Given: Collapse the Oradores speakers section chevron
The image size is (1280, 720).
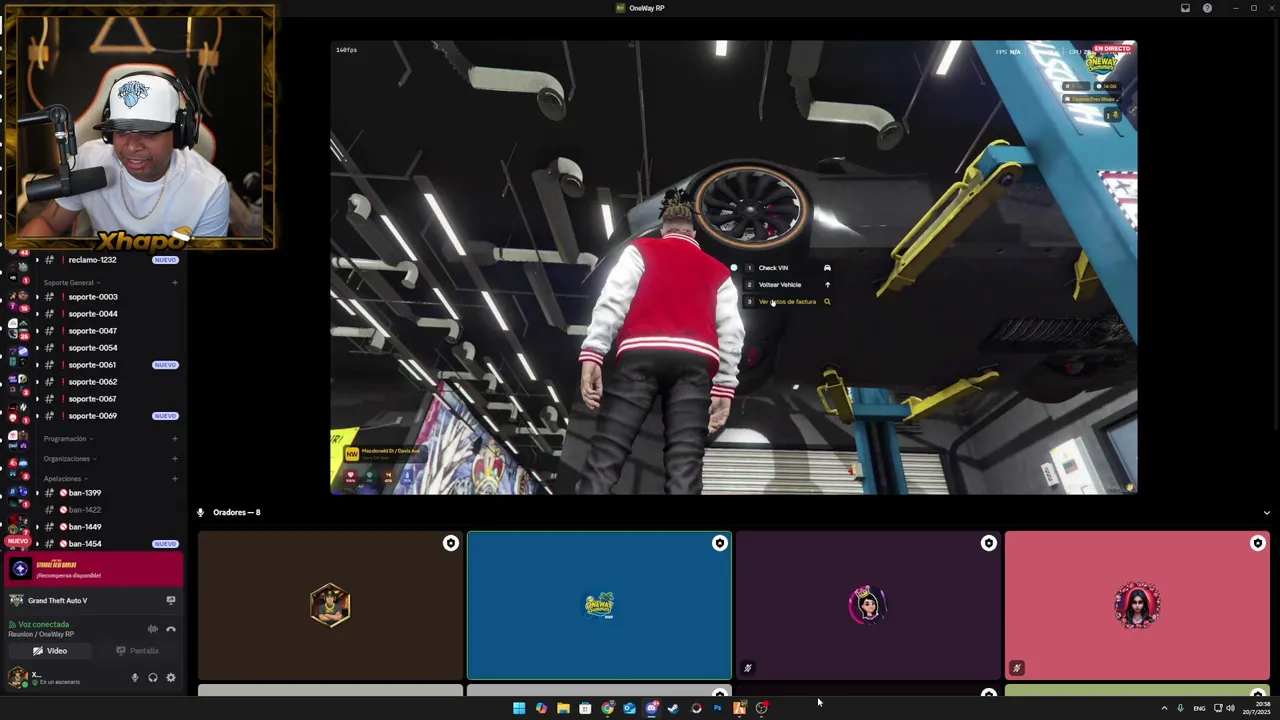Looking at the screenshot, I should point(1266,513).
